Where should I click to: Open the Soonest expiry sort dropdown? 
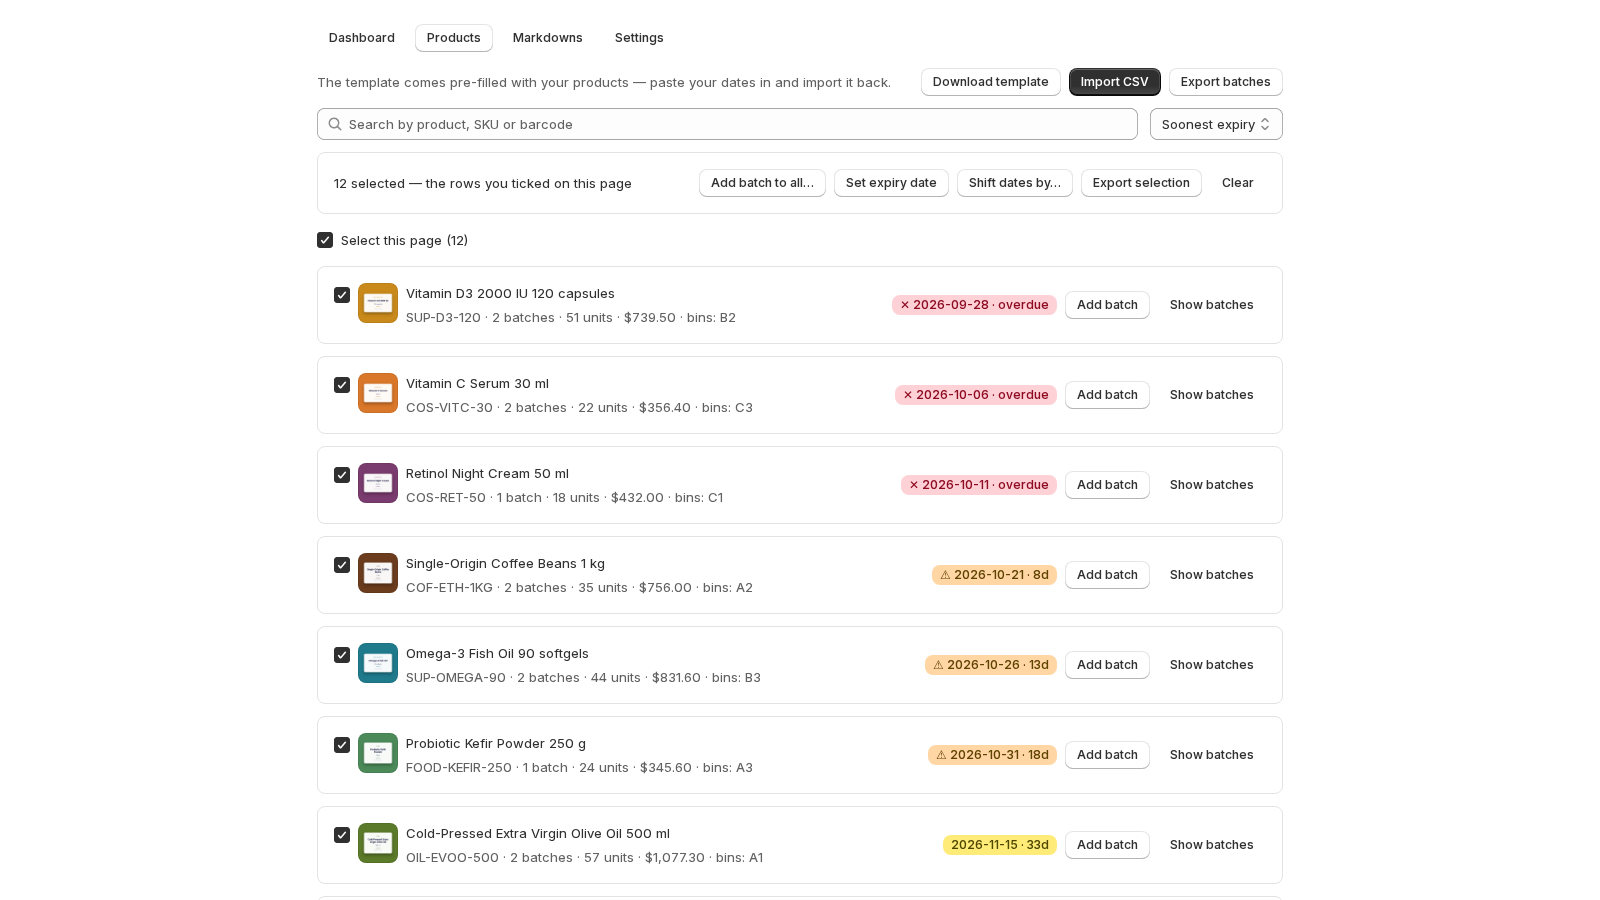coord(1216,124)
